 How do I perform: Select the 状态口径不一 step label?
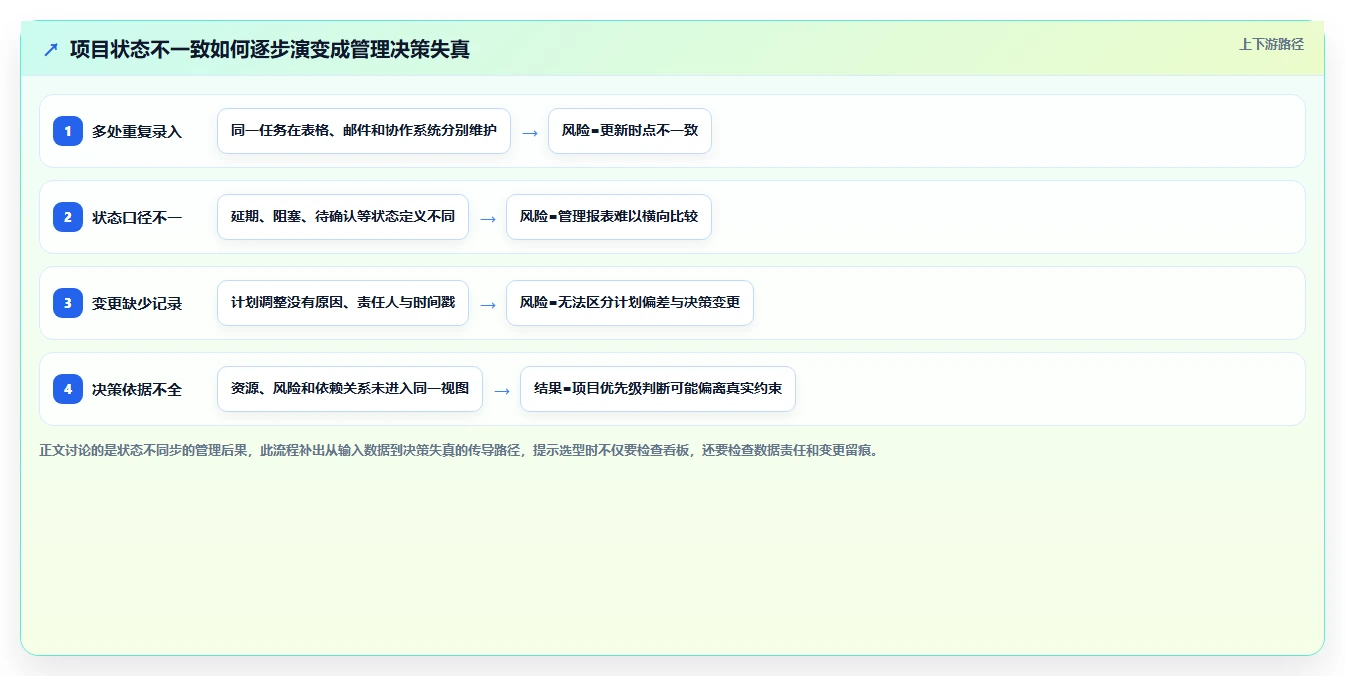pos(137,217)
